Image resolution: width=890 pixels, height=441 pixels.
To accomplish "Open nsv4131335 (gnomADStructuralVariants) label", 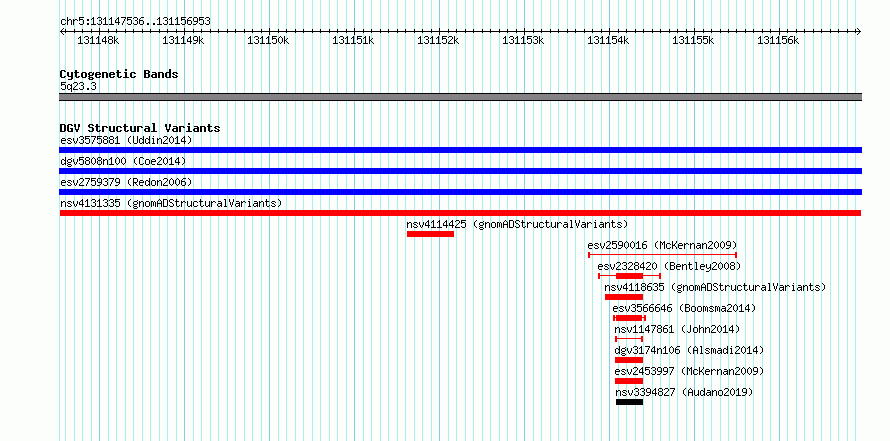I will click(x=171, y=203).
